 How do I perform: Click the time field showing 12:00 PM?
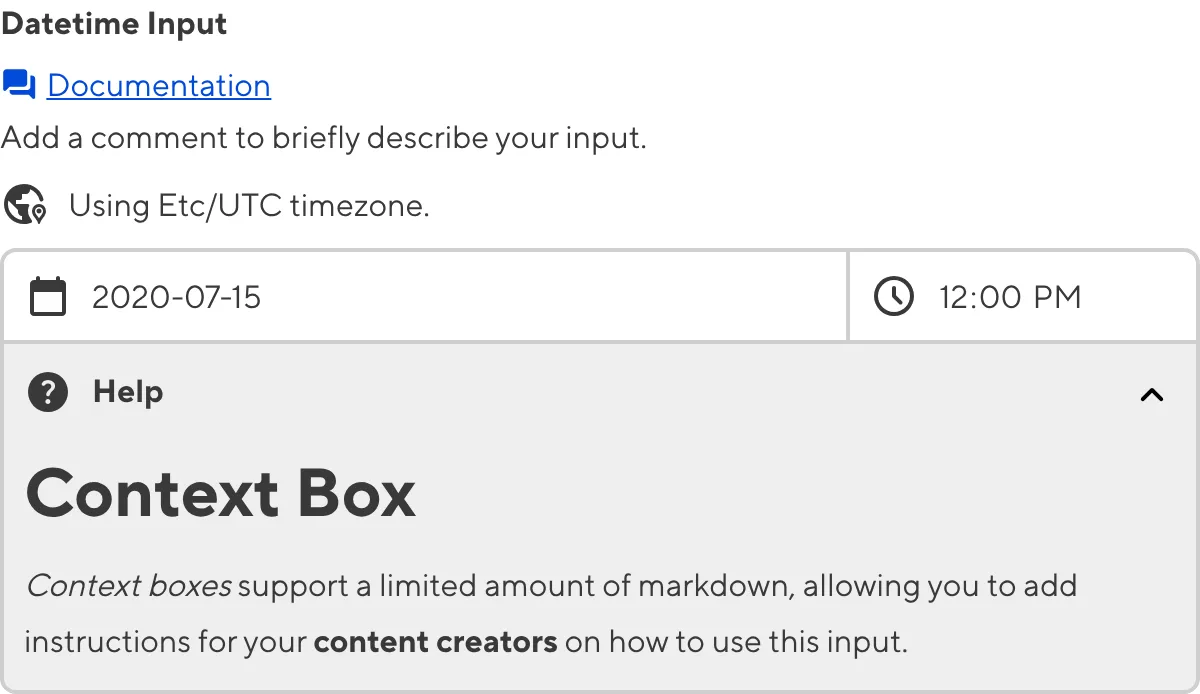tap(1010, 296)
